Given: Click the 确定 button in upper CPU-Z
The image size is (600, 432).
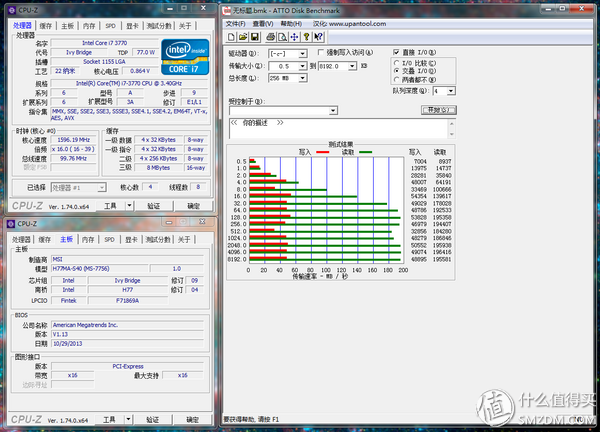Looking at the screenshot, I should [x=193, y=206].
